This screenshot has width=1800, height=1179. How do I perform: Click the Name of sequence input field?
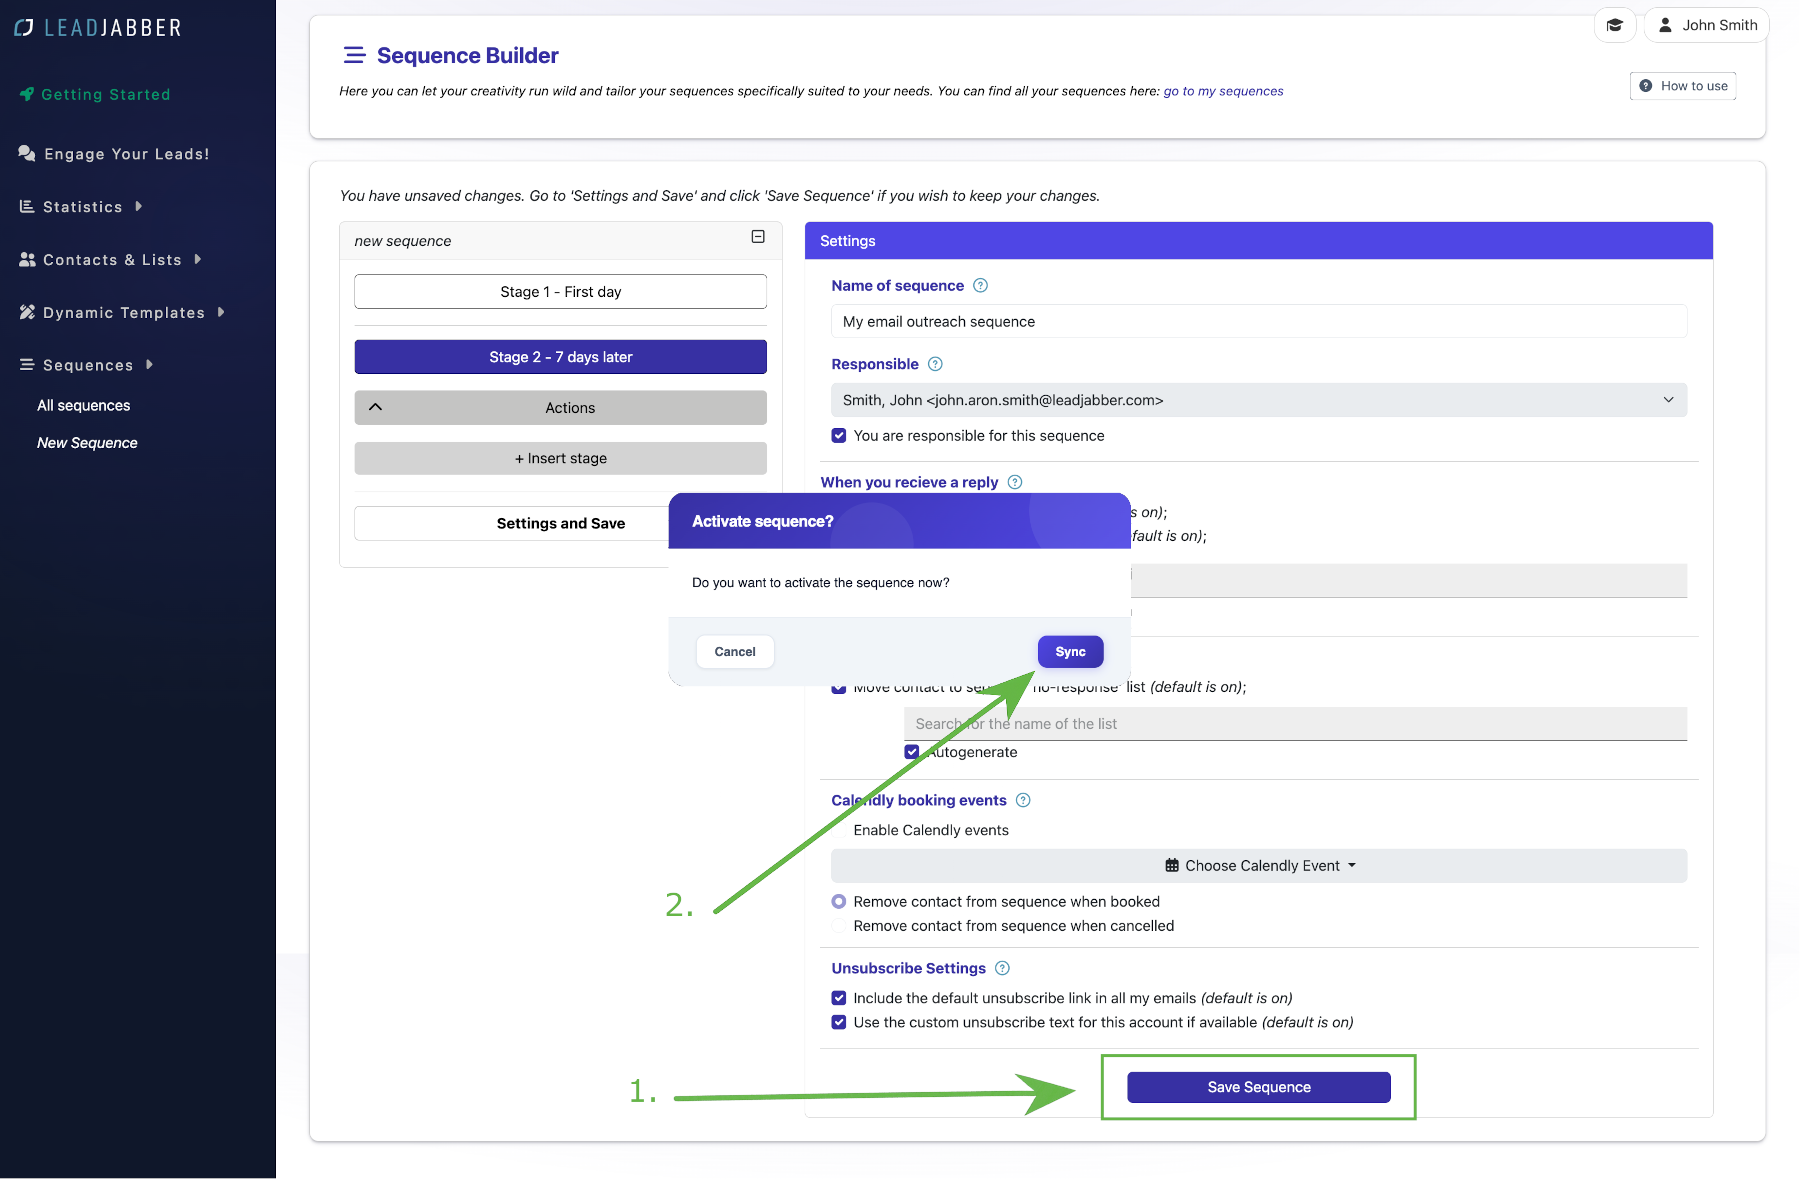(x=1259, y=321)
